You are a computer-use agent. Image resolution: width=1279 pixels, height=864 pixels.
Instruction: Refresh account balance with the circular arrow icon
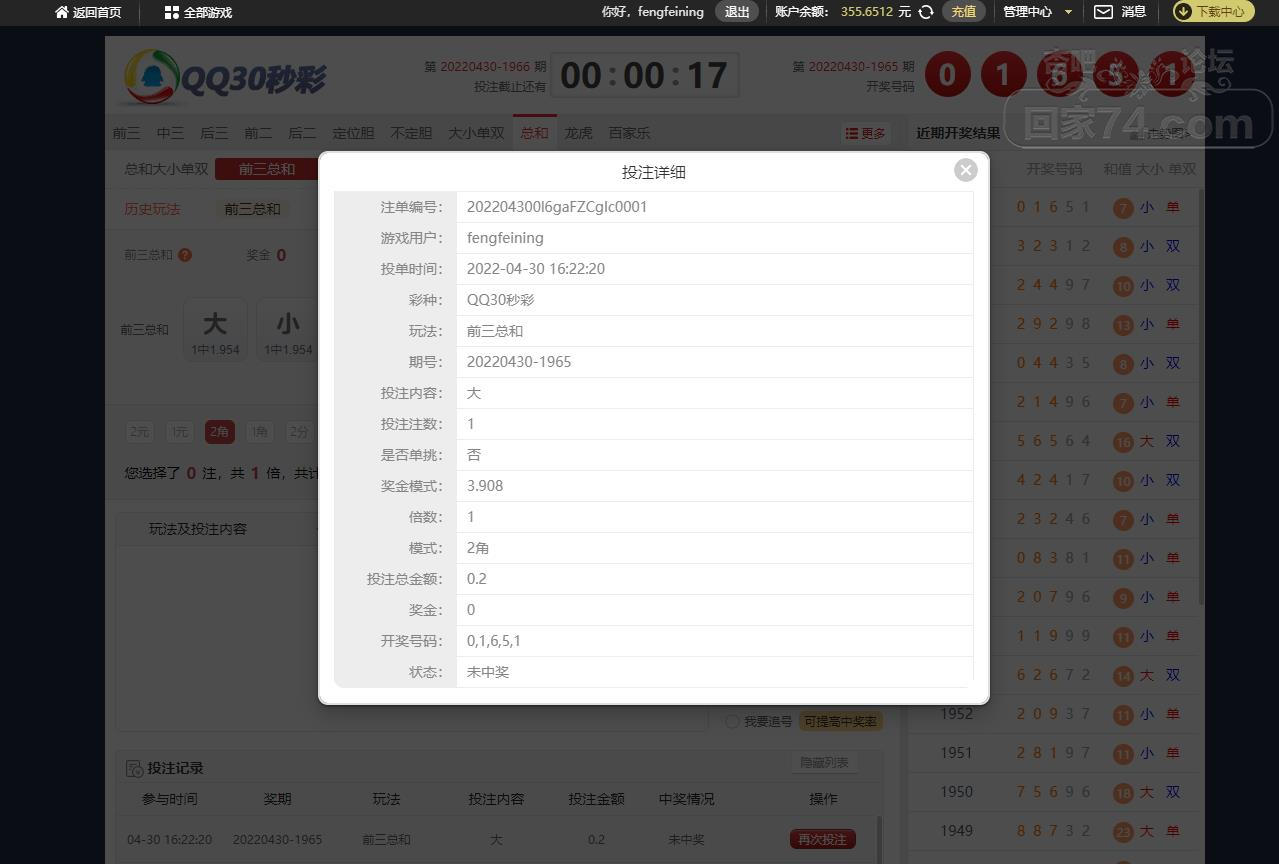point(926,12)
